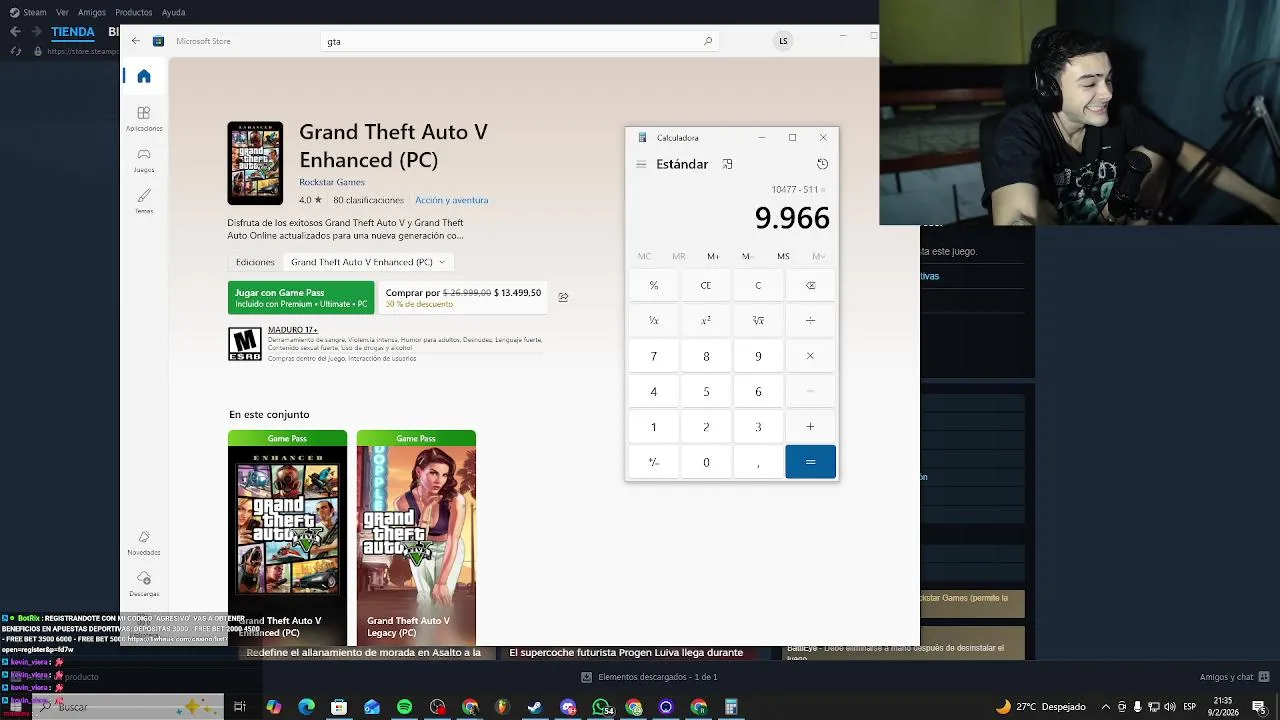Click the 80 clasificaciones rating text
This screenshot has width=1280, height=720.
pyautogui.click(x=368, y=200)
